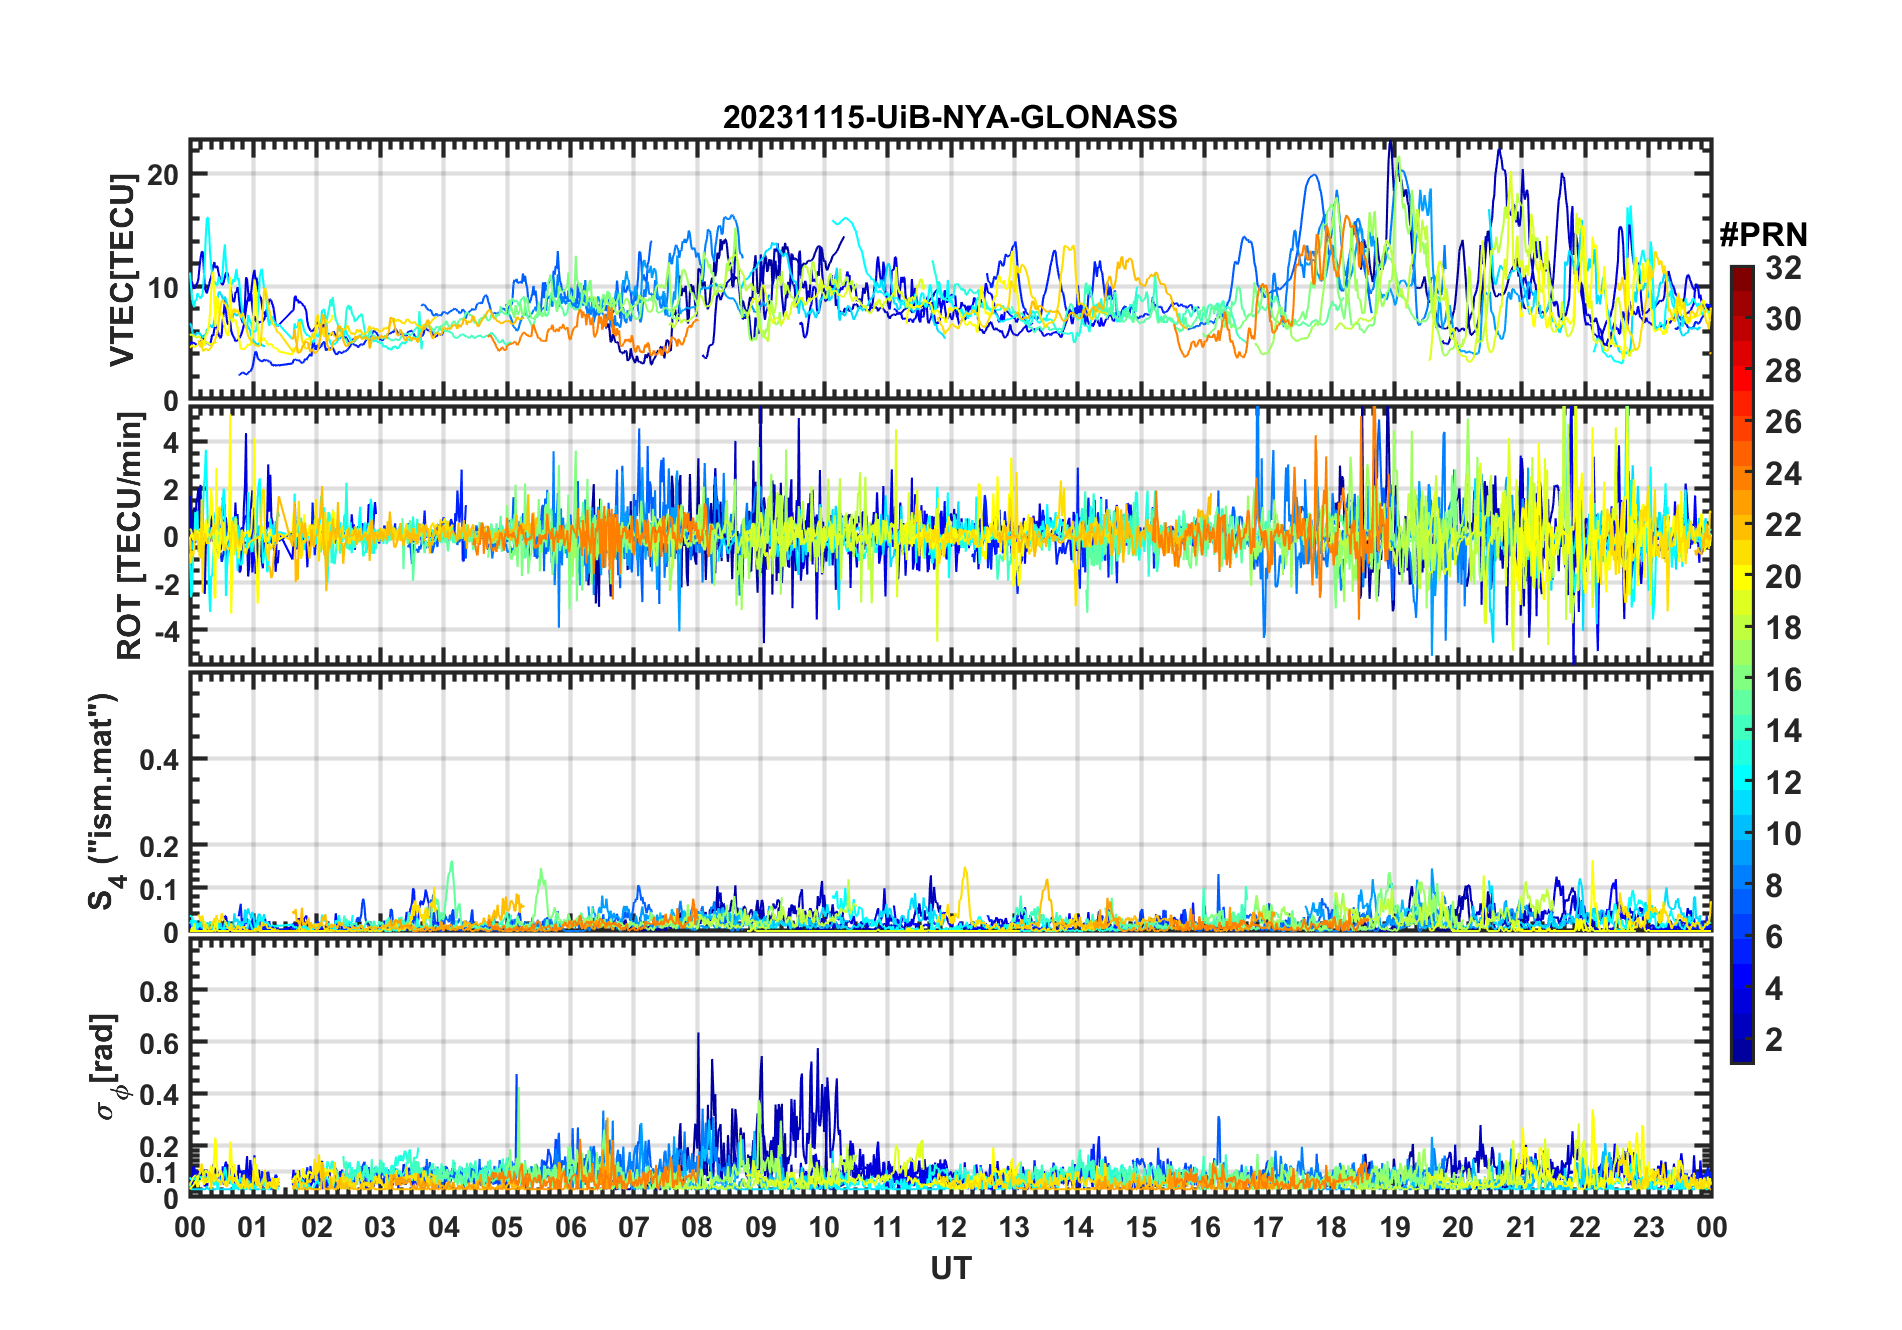Click the sigma-phi axis tick label 0.6
Viewport: 1902px width, 1330px height.
point(159,1042)
